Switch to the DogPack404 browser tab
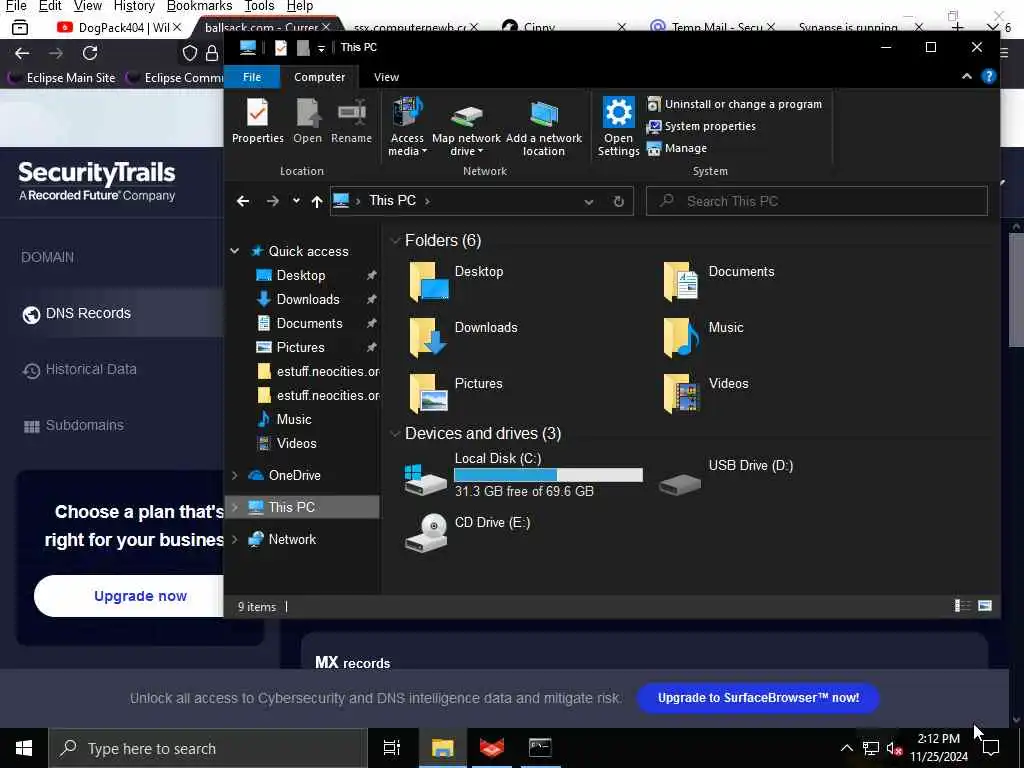The image size is (1024, 768). 118,27
